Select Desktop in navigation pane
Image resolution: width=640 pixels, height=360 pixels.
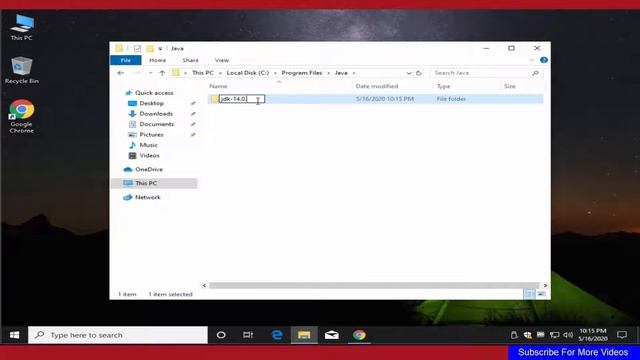151,103
